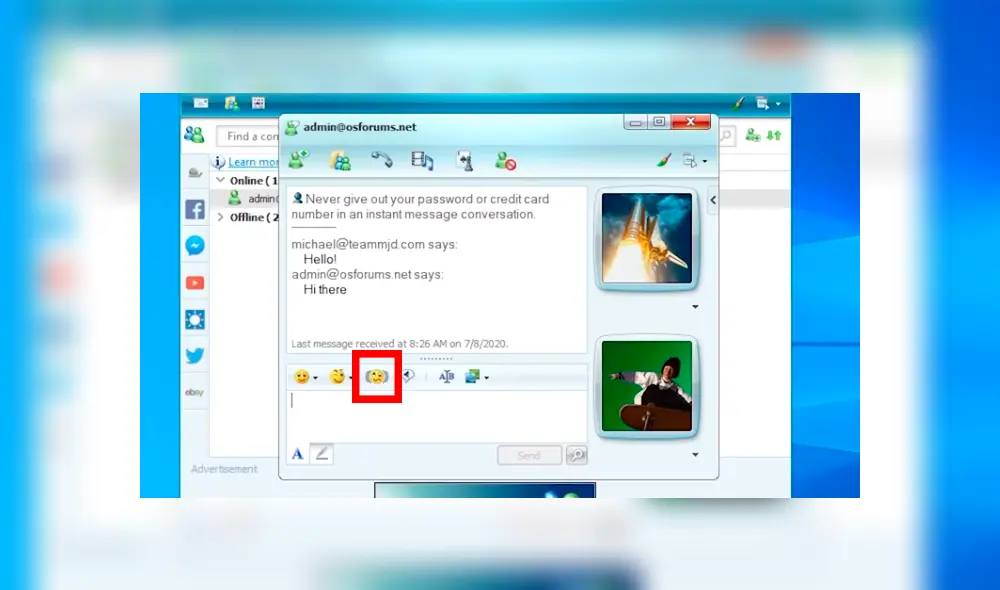The height and width of the screenshot is (590, 1000).
Task: Click the share video and music icon
Action: tap(422, 160)
